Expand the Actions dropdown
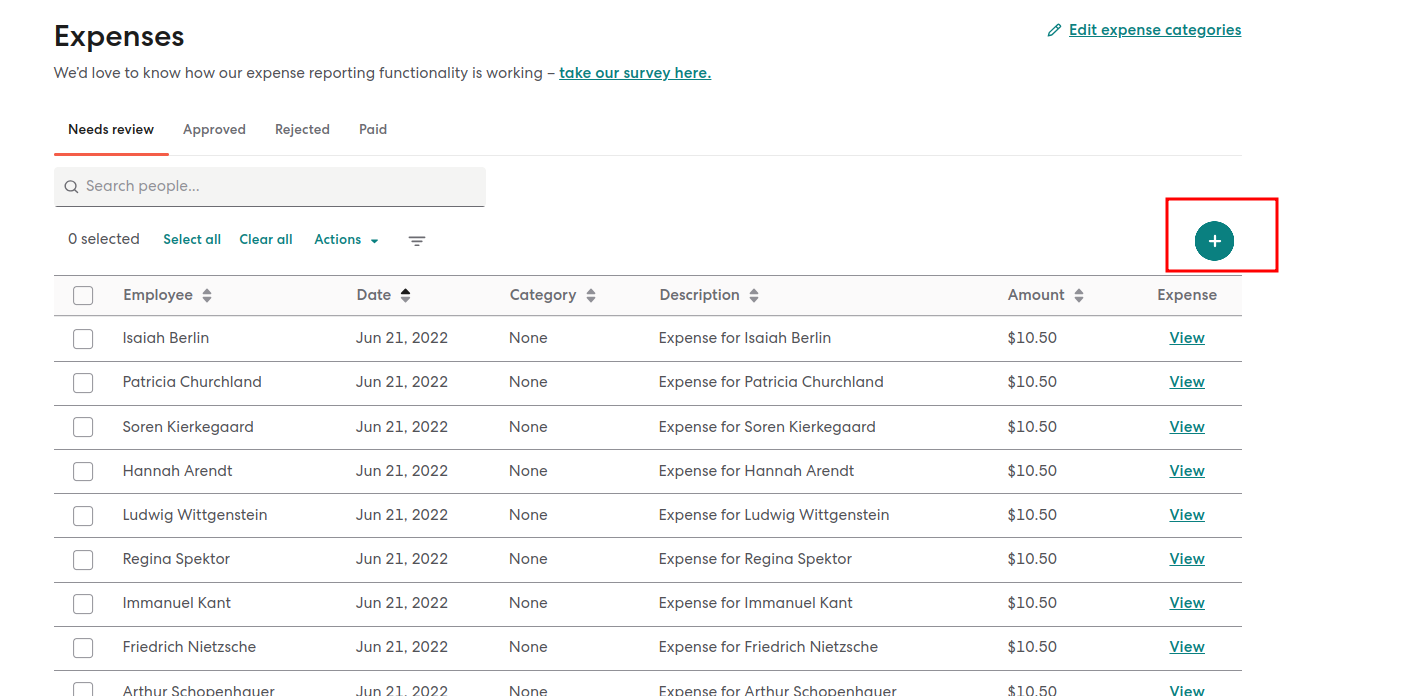 pyautogui.click(x=346, y=240)
